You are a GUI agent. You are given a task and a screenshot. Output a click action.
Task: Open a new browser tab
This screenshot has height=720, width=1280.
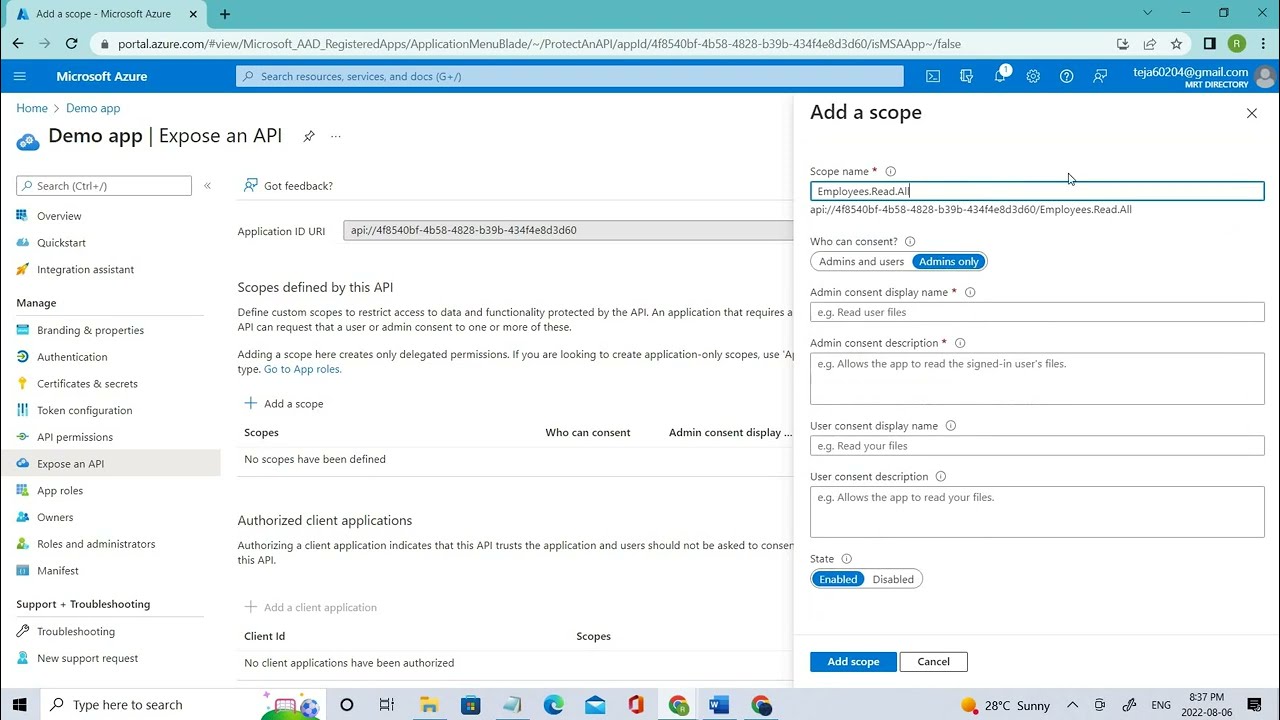225,14
